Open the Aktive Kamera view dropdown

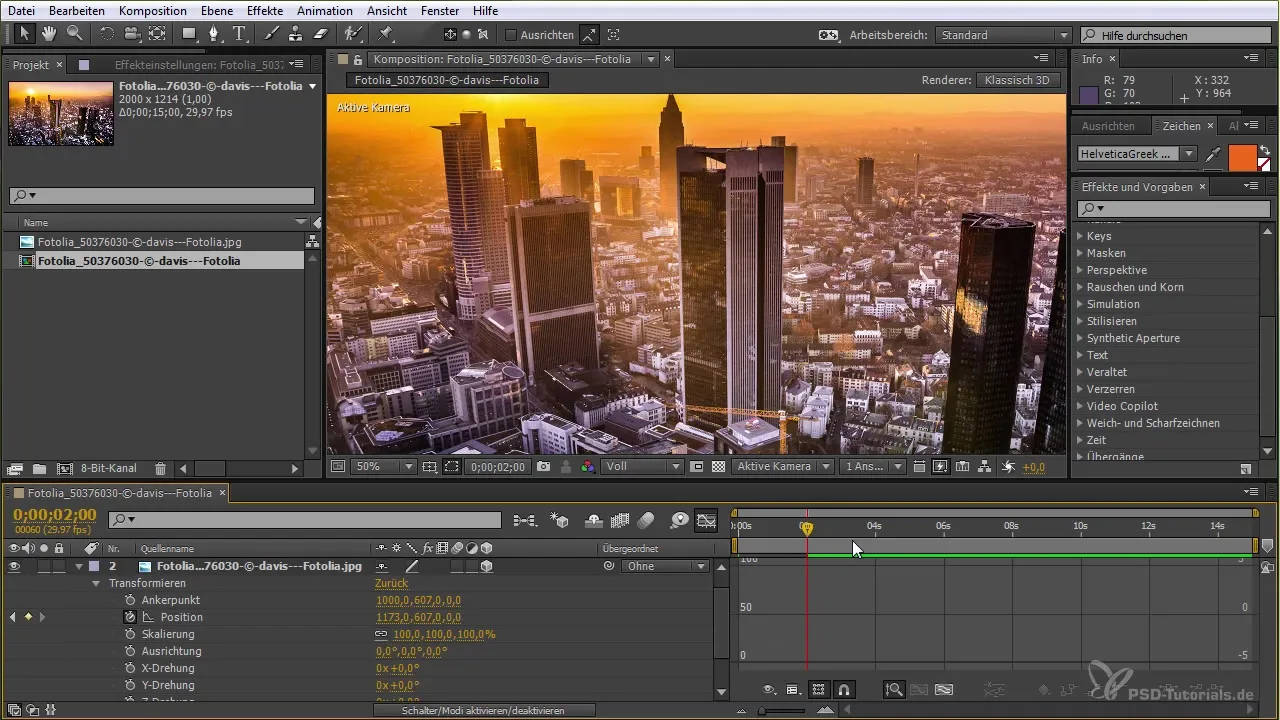tap(782, 466)
